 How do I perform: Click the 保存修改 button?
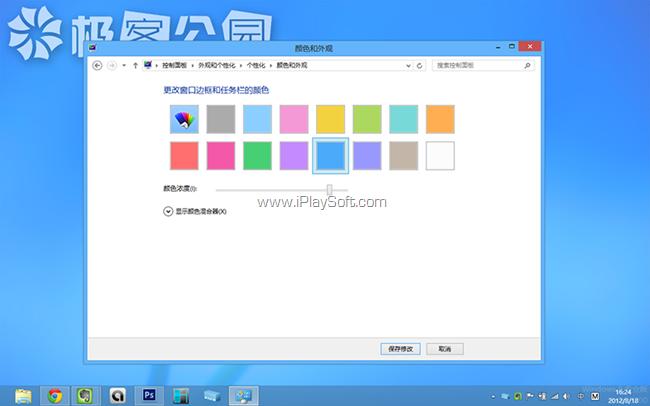coord(398,348)
